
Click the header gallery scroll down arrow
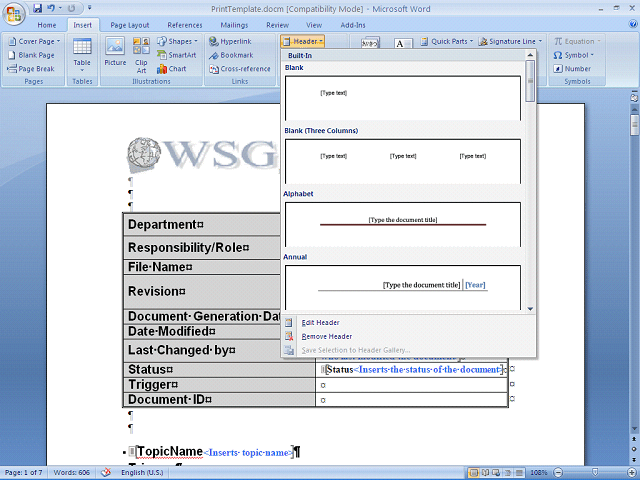point(530,309)
